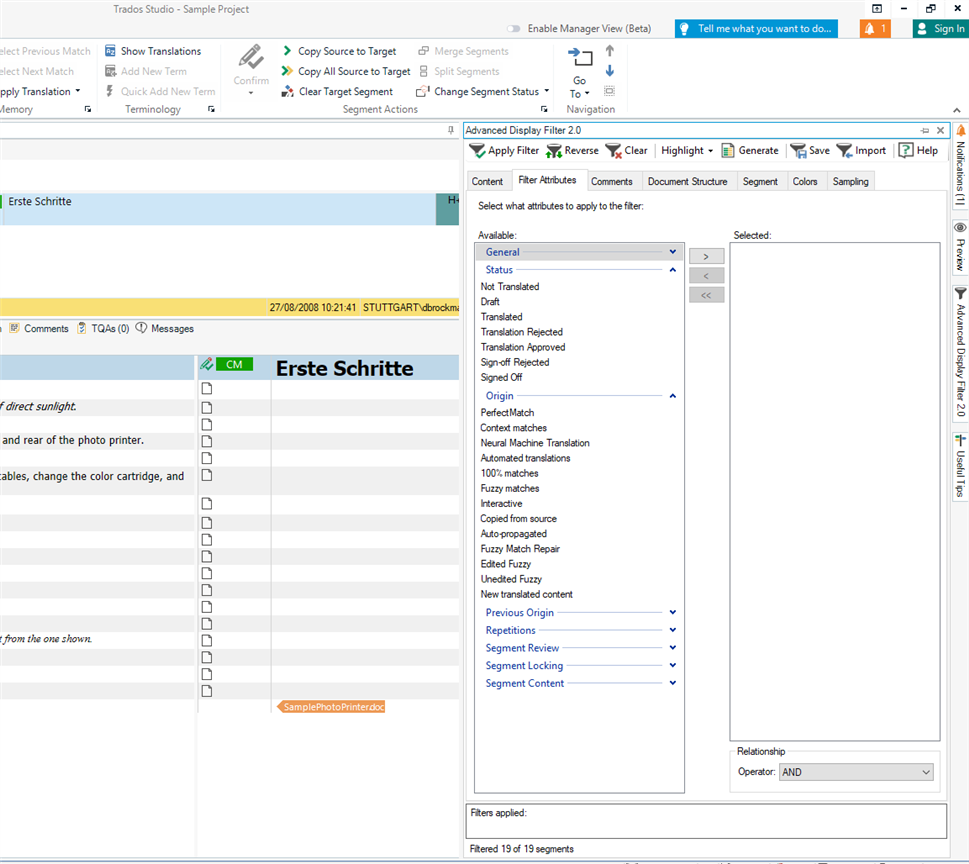Viewport: 969px width, 864px height.
Task: Click the Confirm pencil icon
Action: pos(251,57)
